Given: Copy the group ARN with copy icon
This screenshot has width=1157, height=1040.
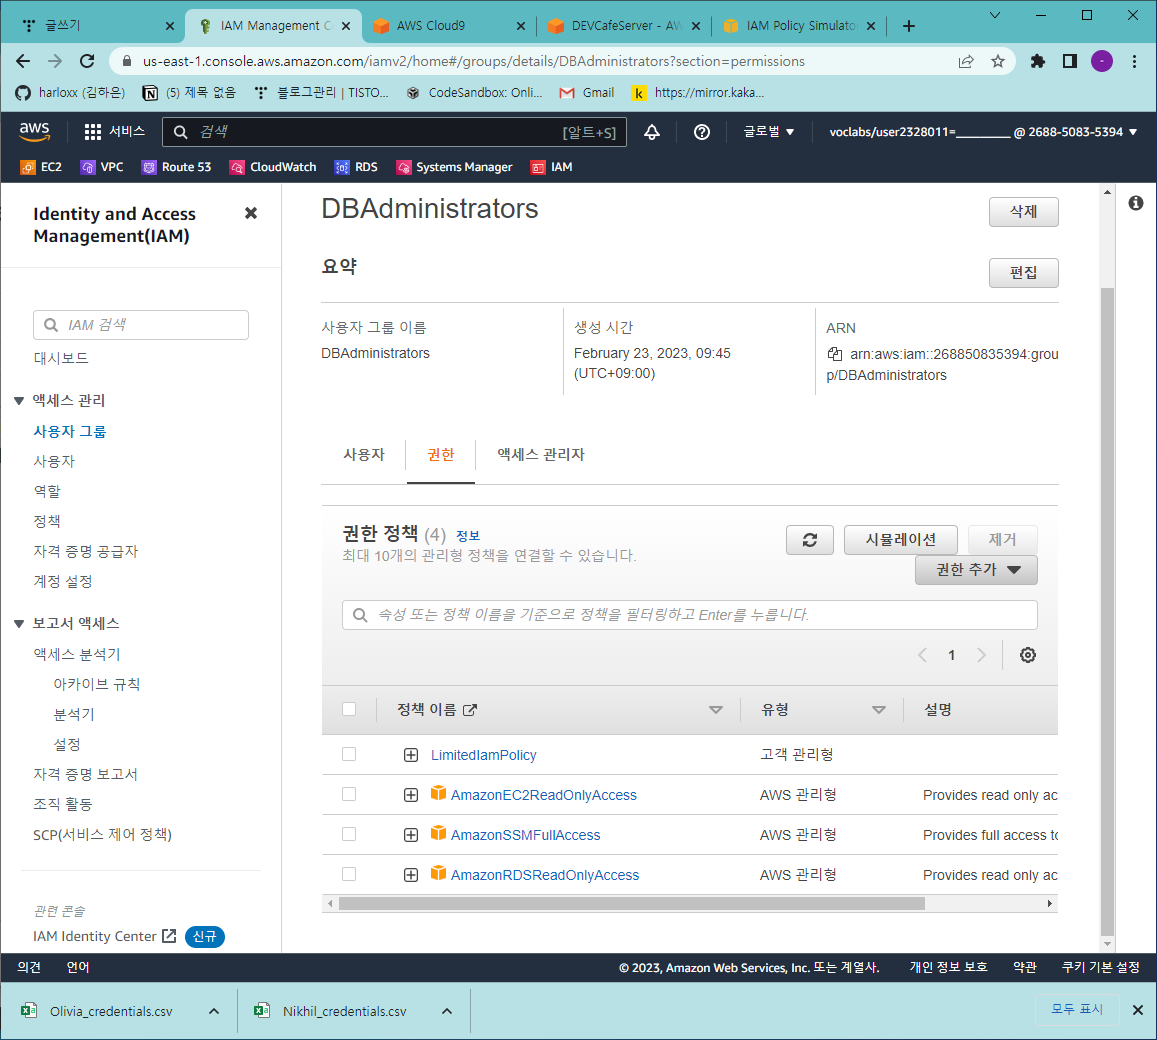Looking at the screenshot, I should tap(835, 354).
